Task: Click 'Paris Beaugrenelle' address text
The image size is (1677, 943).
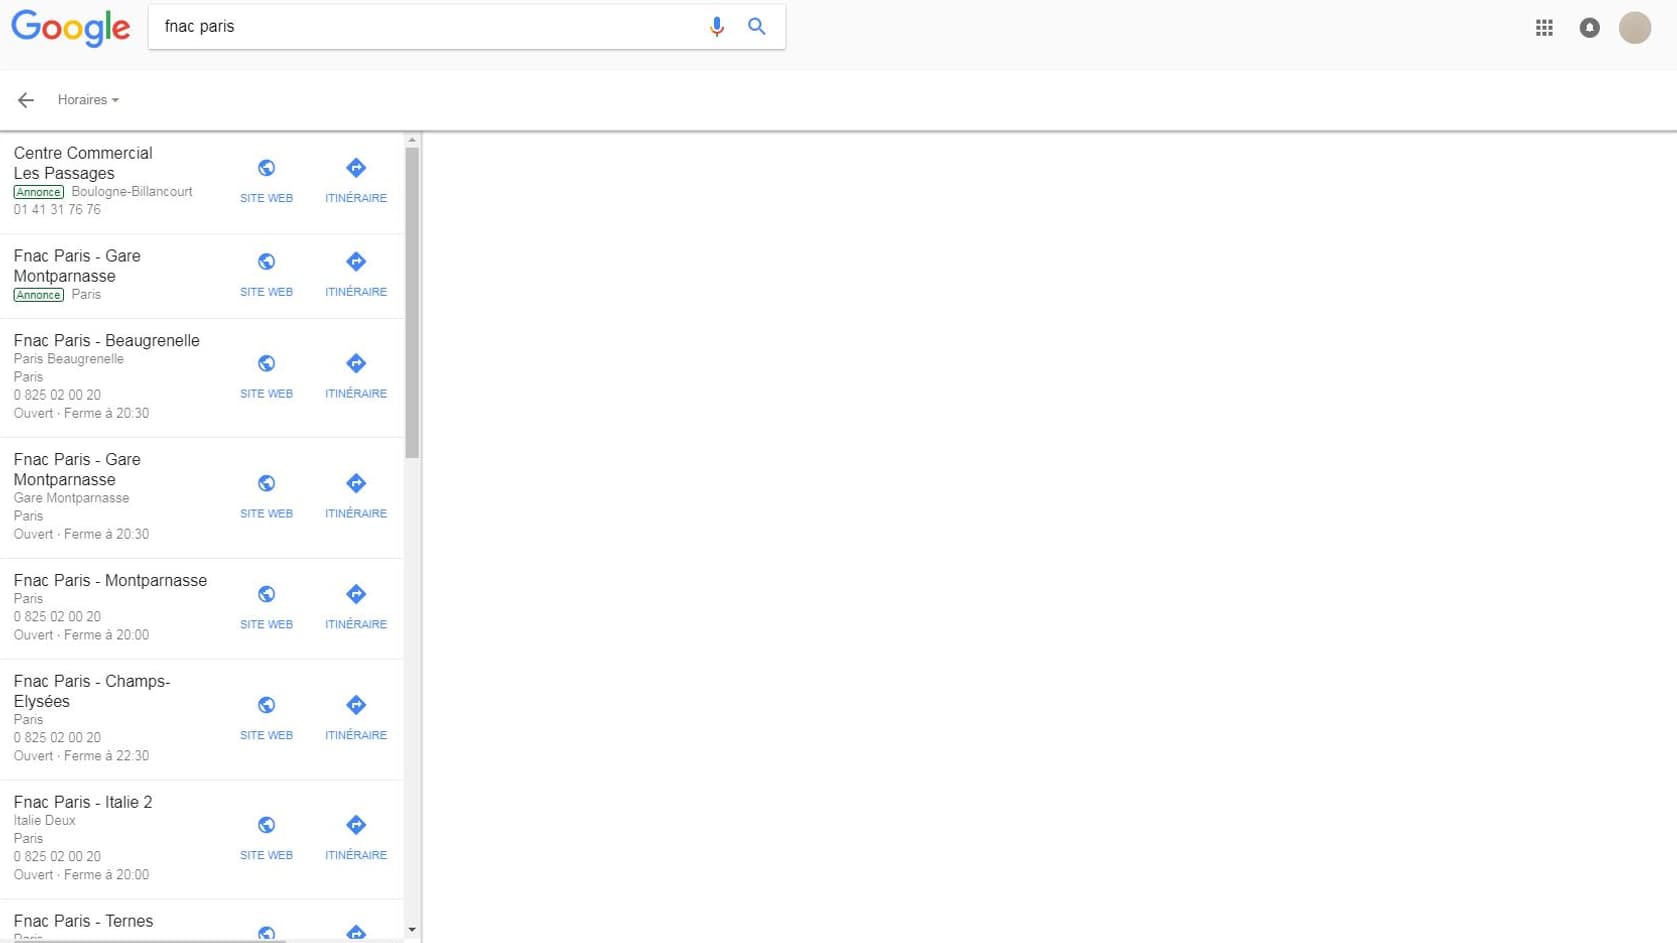Action: (68, 359)
